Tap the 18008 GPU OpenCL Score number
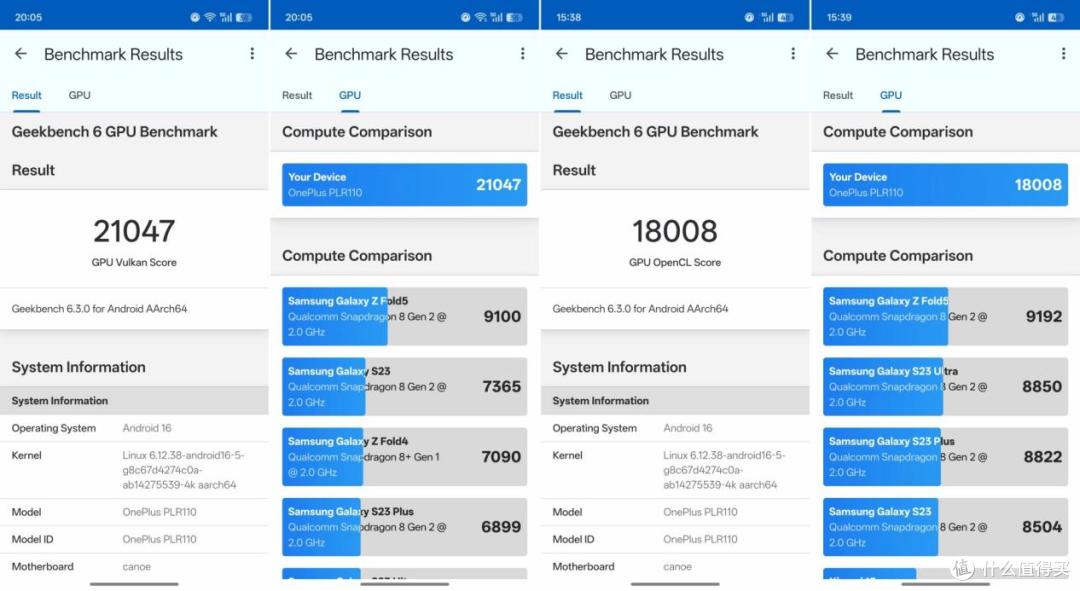The image size is (1080, 591). [x=675, y=231]
